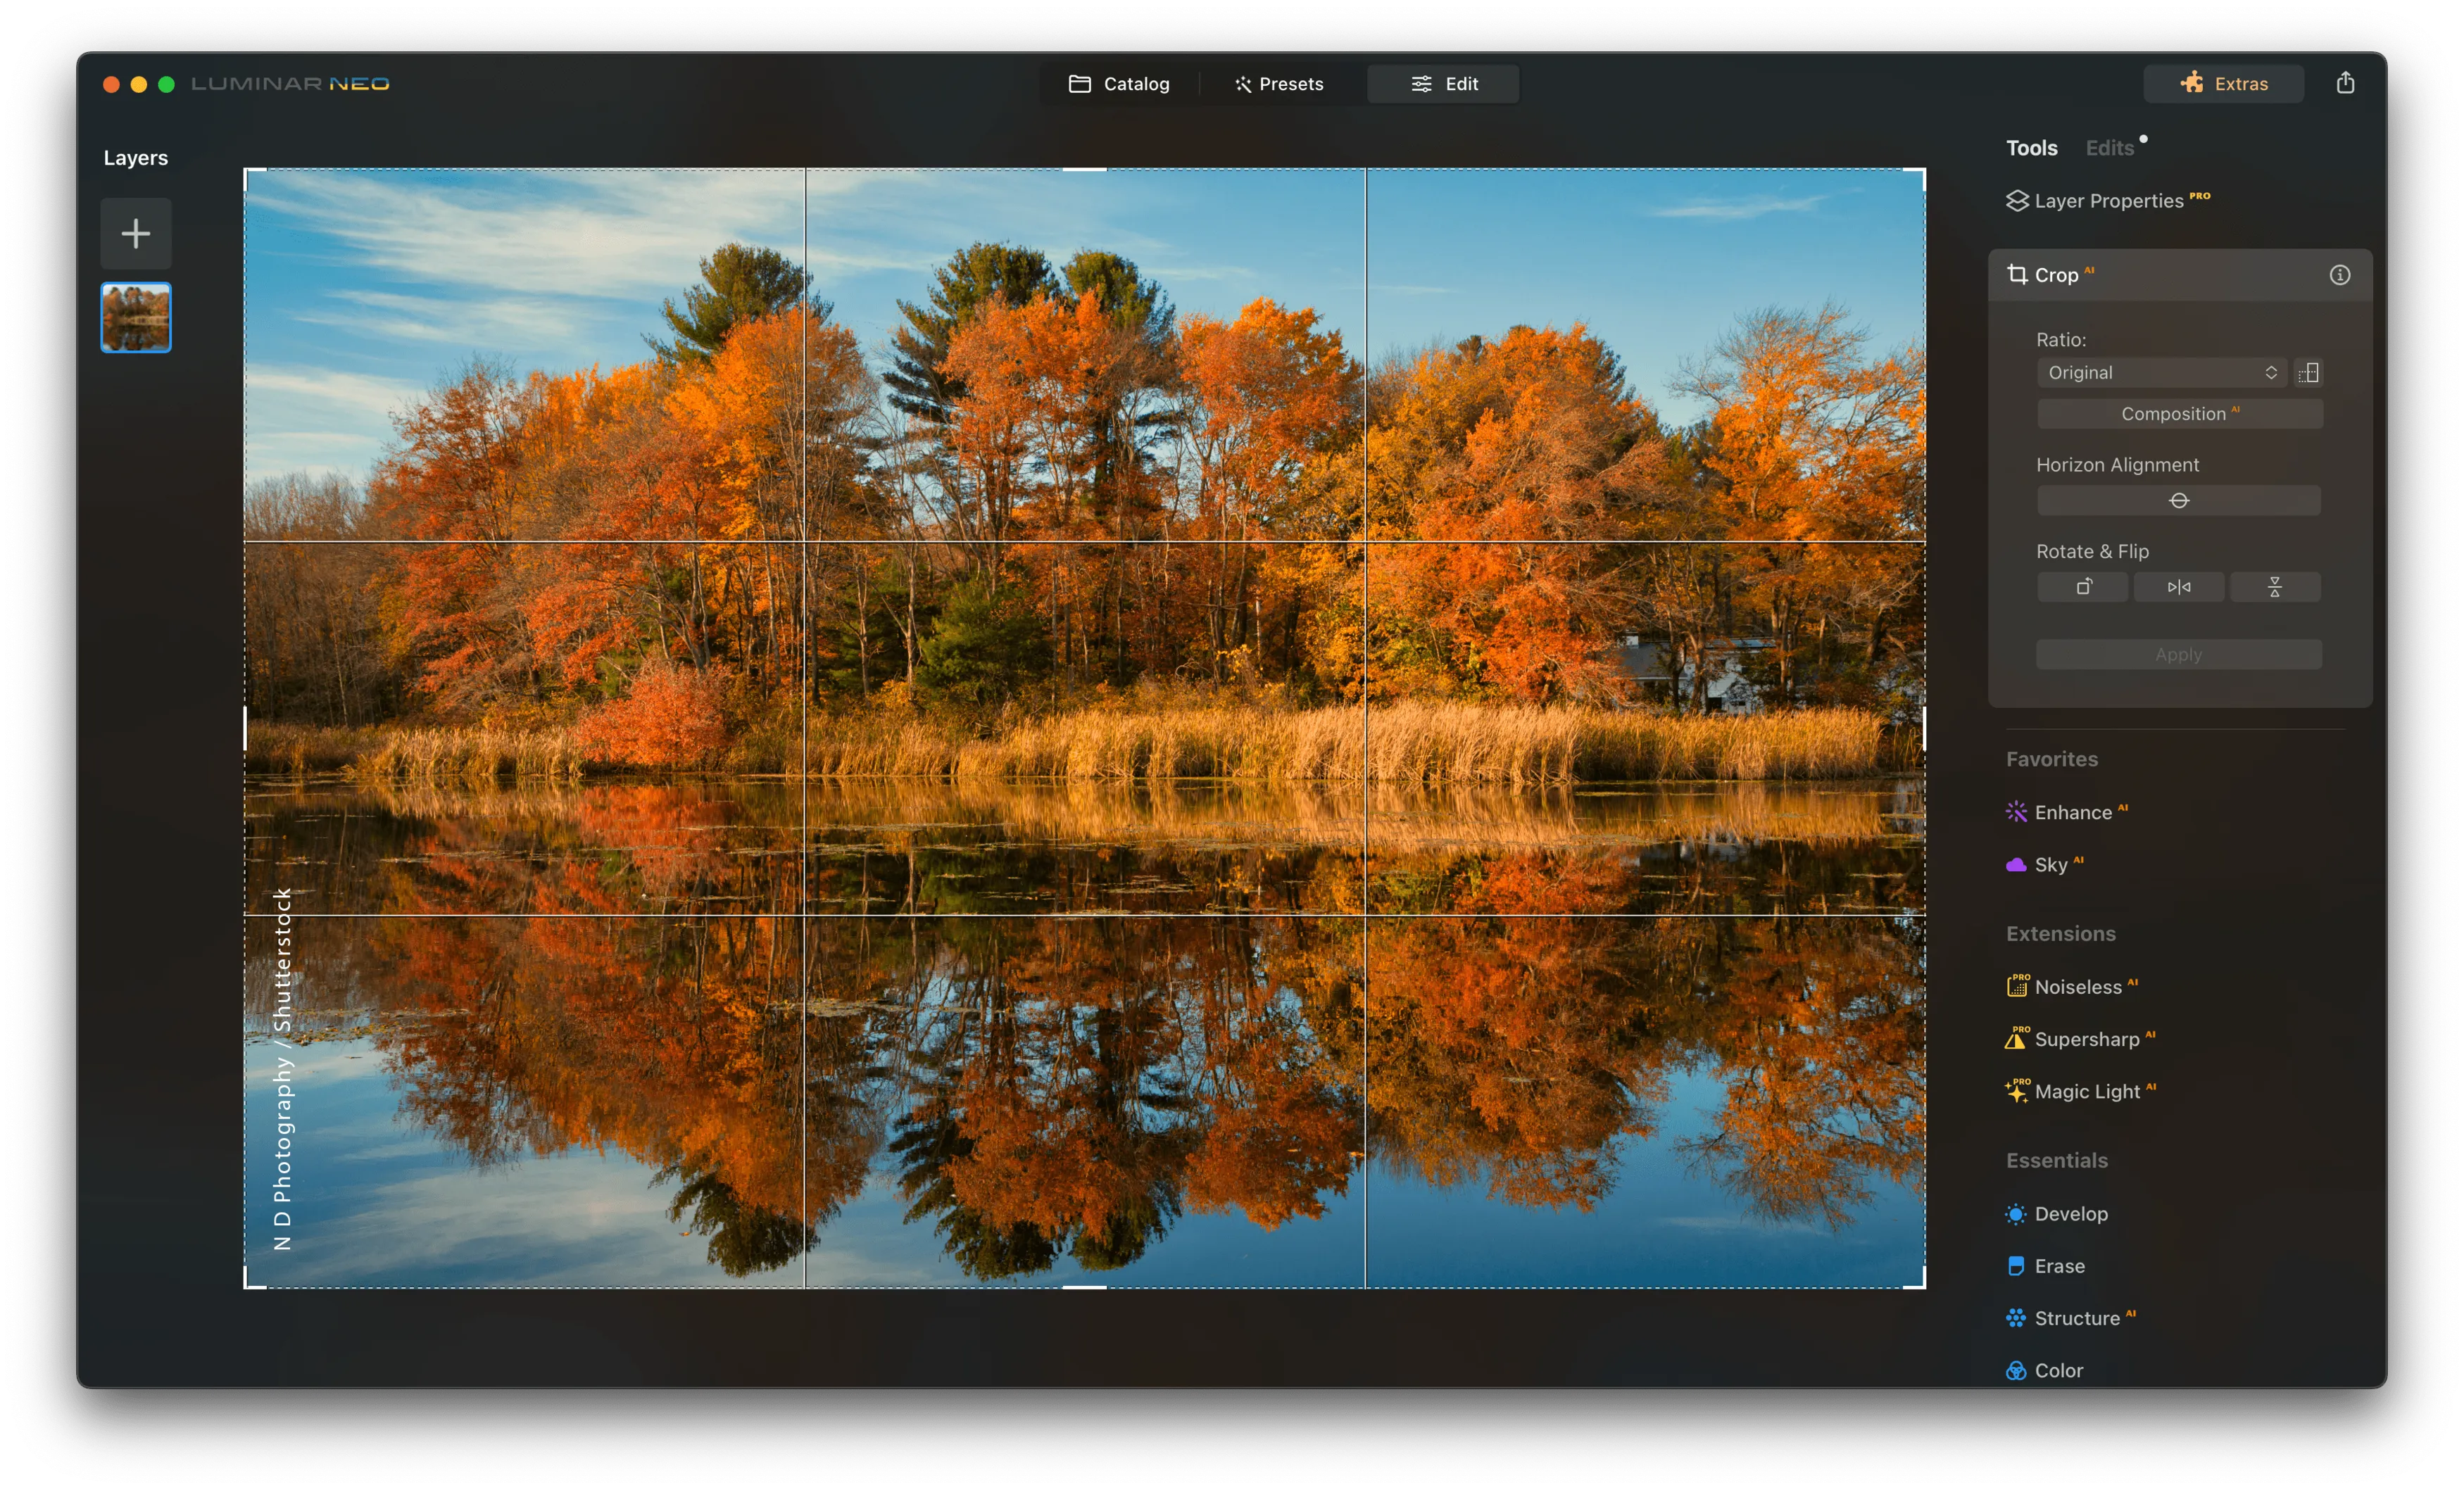Image resolution: width=2464 pixels, height=1490 pixels.
Task: Expand the Develop tool
Action: tap(2070, 1214)
